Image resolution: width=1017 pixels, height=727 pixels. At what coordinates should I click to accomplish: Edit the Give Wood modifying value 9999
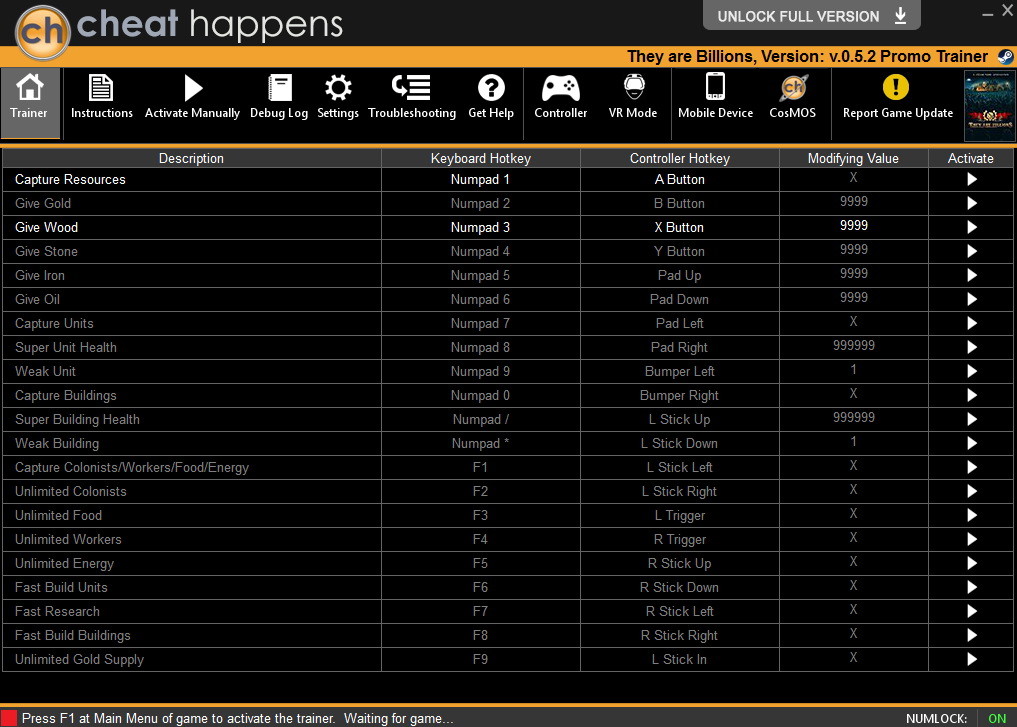[854, 226]
